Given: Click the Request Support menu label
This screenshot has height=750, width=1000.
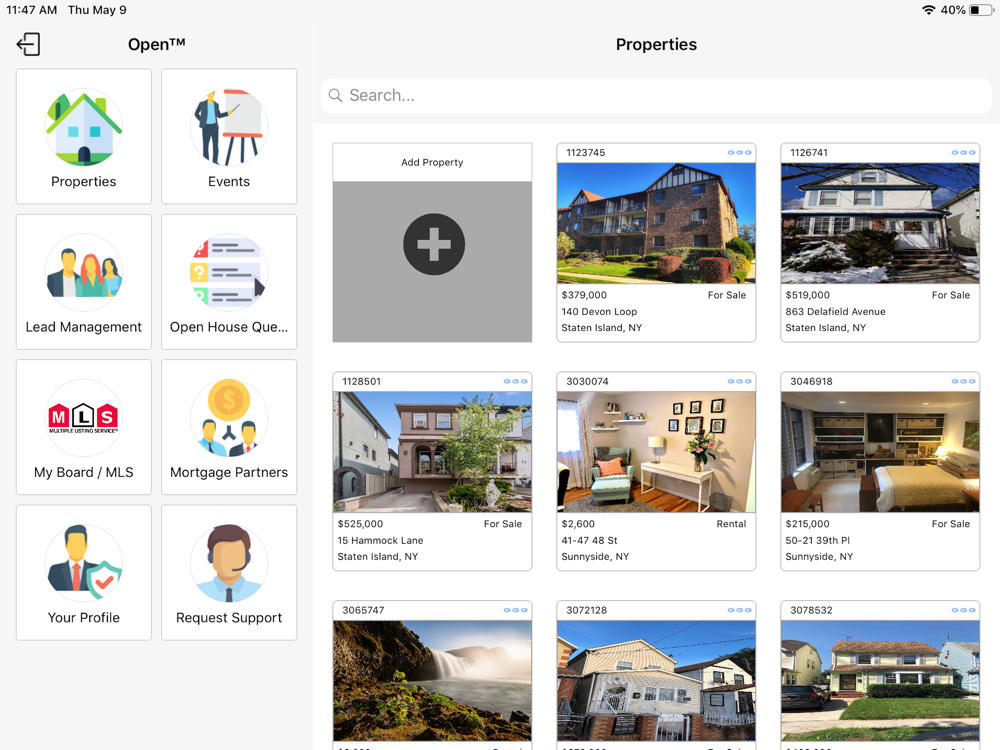Looking at the screenshot, I should 229,618.
